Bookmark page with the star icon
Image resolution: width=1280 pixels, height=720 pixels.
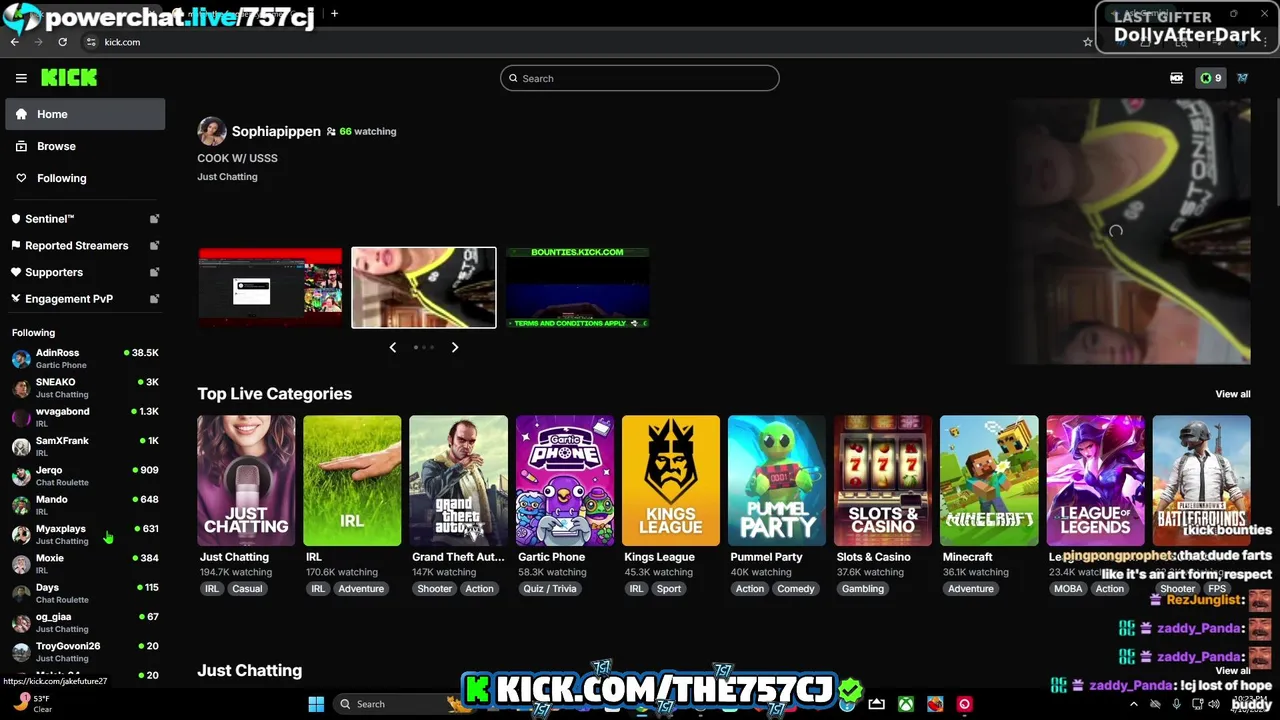(1088, 42)
